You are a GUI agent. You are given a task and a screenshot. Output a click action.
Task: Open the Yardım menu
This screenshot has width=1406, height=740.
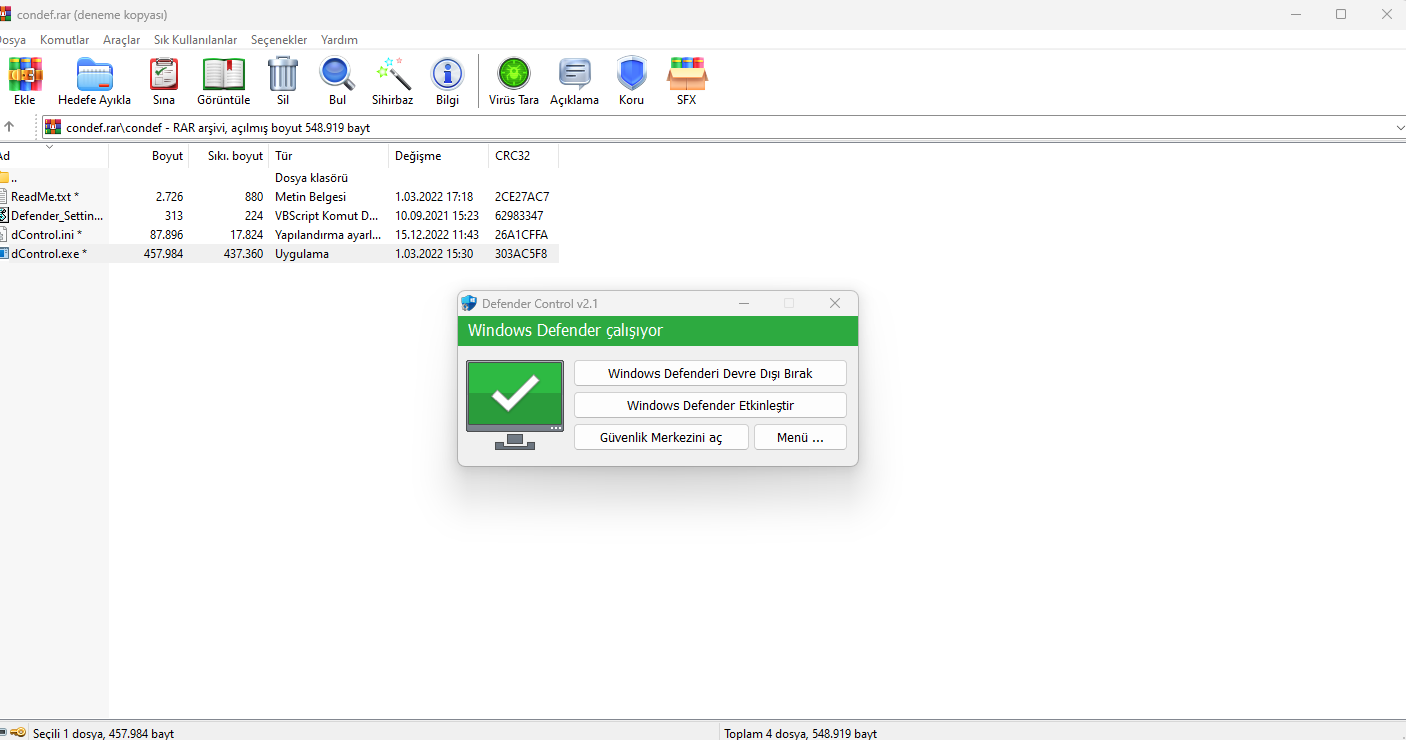coord(339,40)
